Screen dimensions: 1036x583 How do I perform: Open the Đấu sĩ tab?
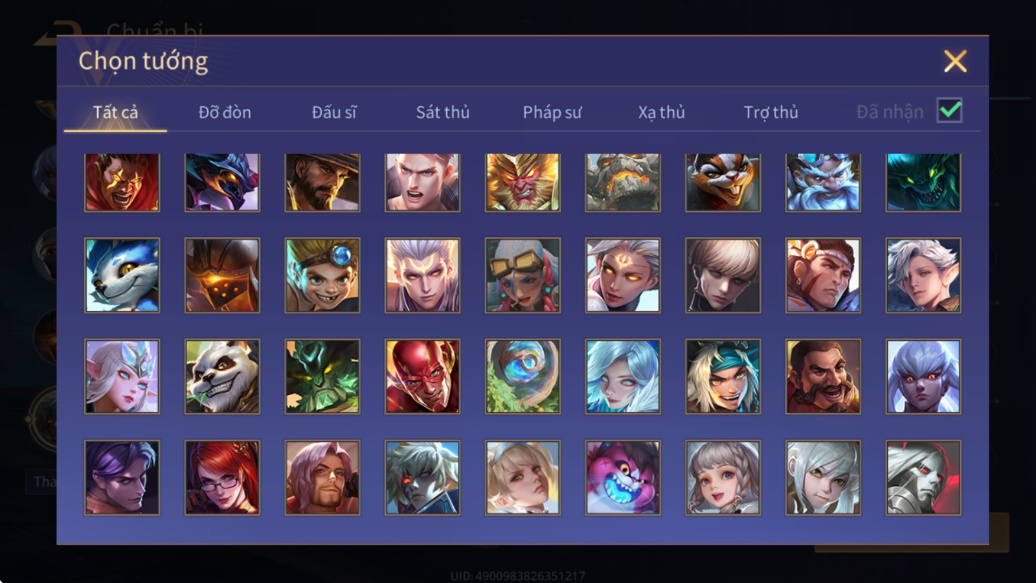tap(334, 112)
